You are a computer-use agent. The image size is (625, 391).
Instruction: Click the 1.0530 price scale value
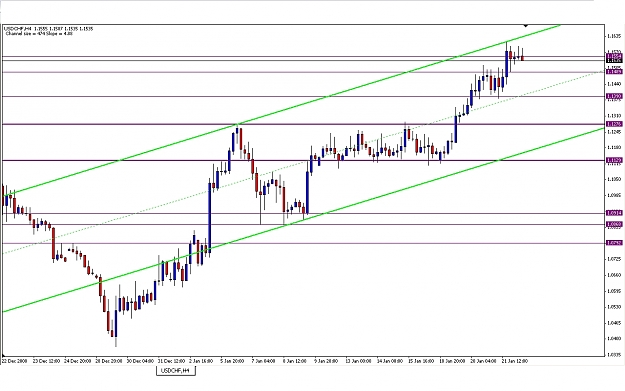tap(613, 307)
